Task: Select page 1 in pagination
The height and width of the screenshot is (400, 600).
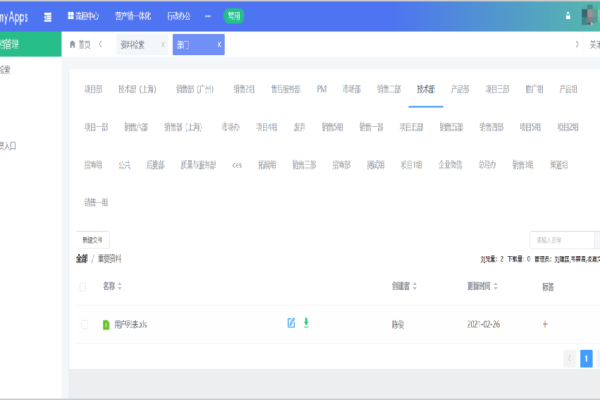Action: pyautogui.click(x=586, y=359)
